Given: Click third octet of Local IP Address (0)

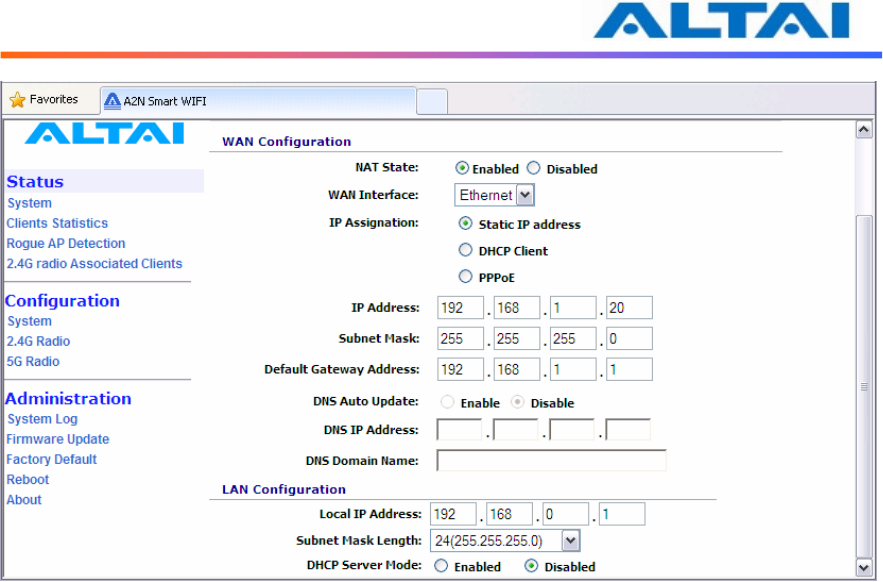Looking at the screenshot, I should point(566,514).
